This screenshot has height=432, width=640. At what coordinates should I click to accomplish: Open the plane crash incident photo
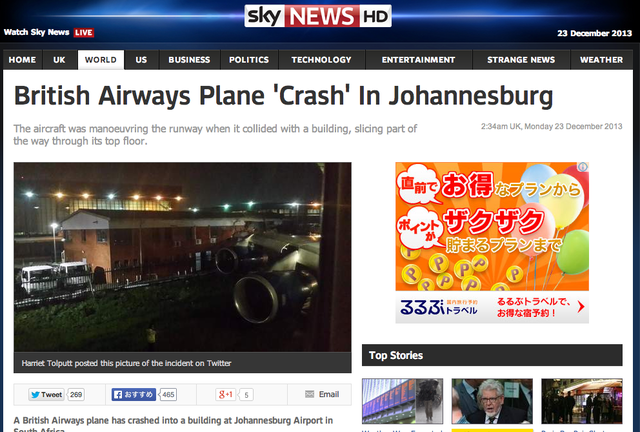[182, 257]
